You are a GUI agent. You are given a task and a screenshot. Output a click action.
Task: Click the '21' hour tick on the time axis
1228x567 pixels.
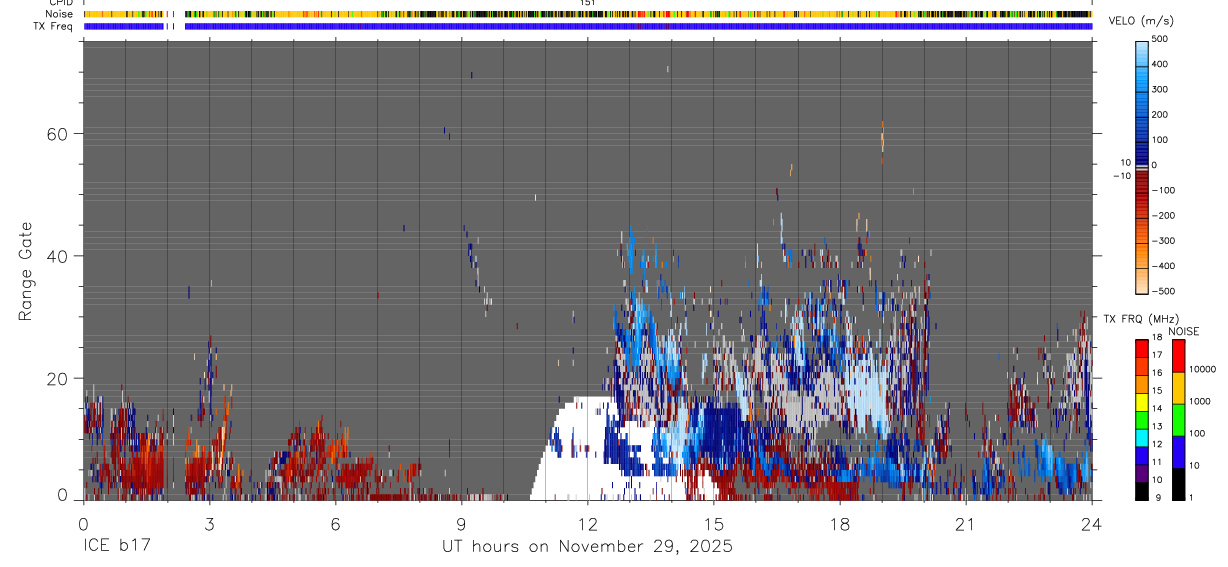click(x=965, y=523)
